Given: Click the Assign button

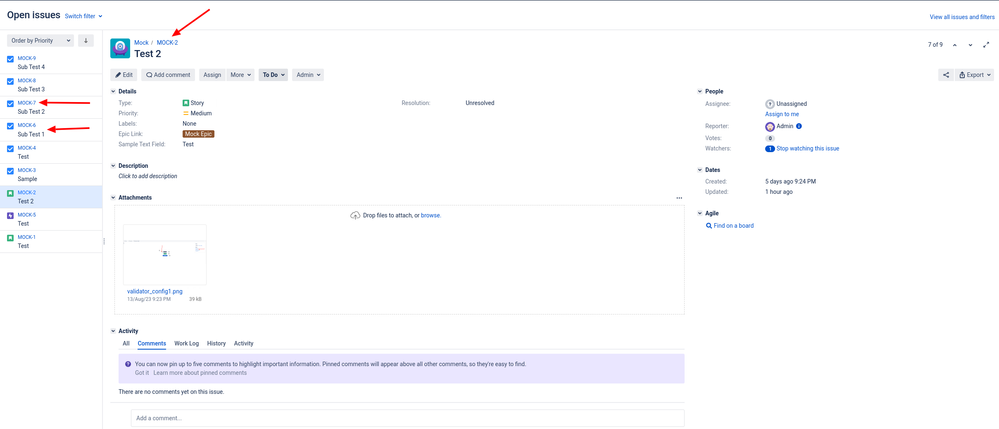Looking at the screenshot, I should 212,75.
